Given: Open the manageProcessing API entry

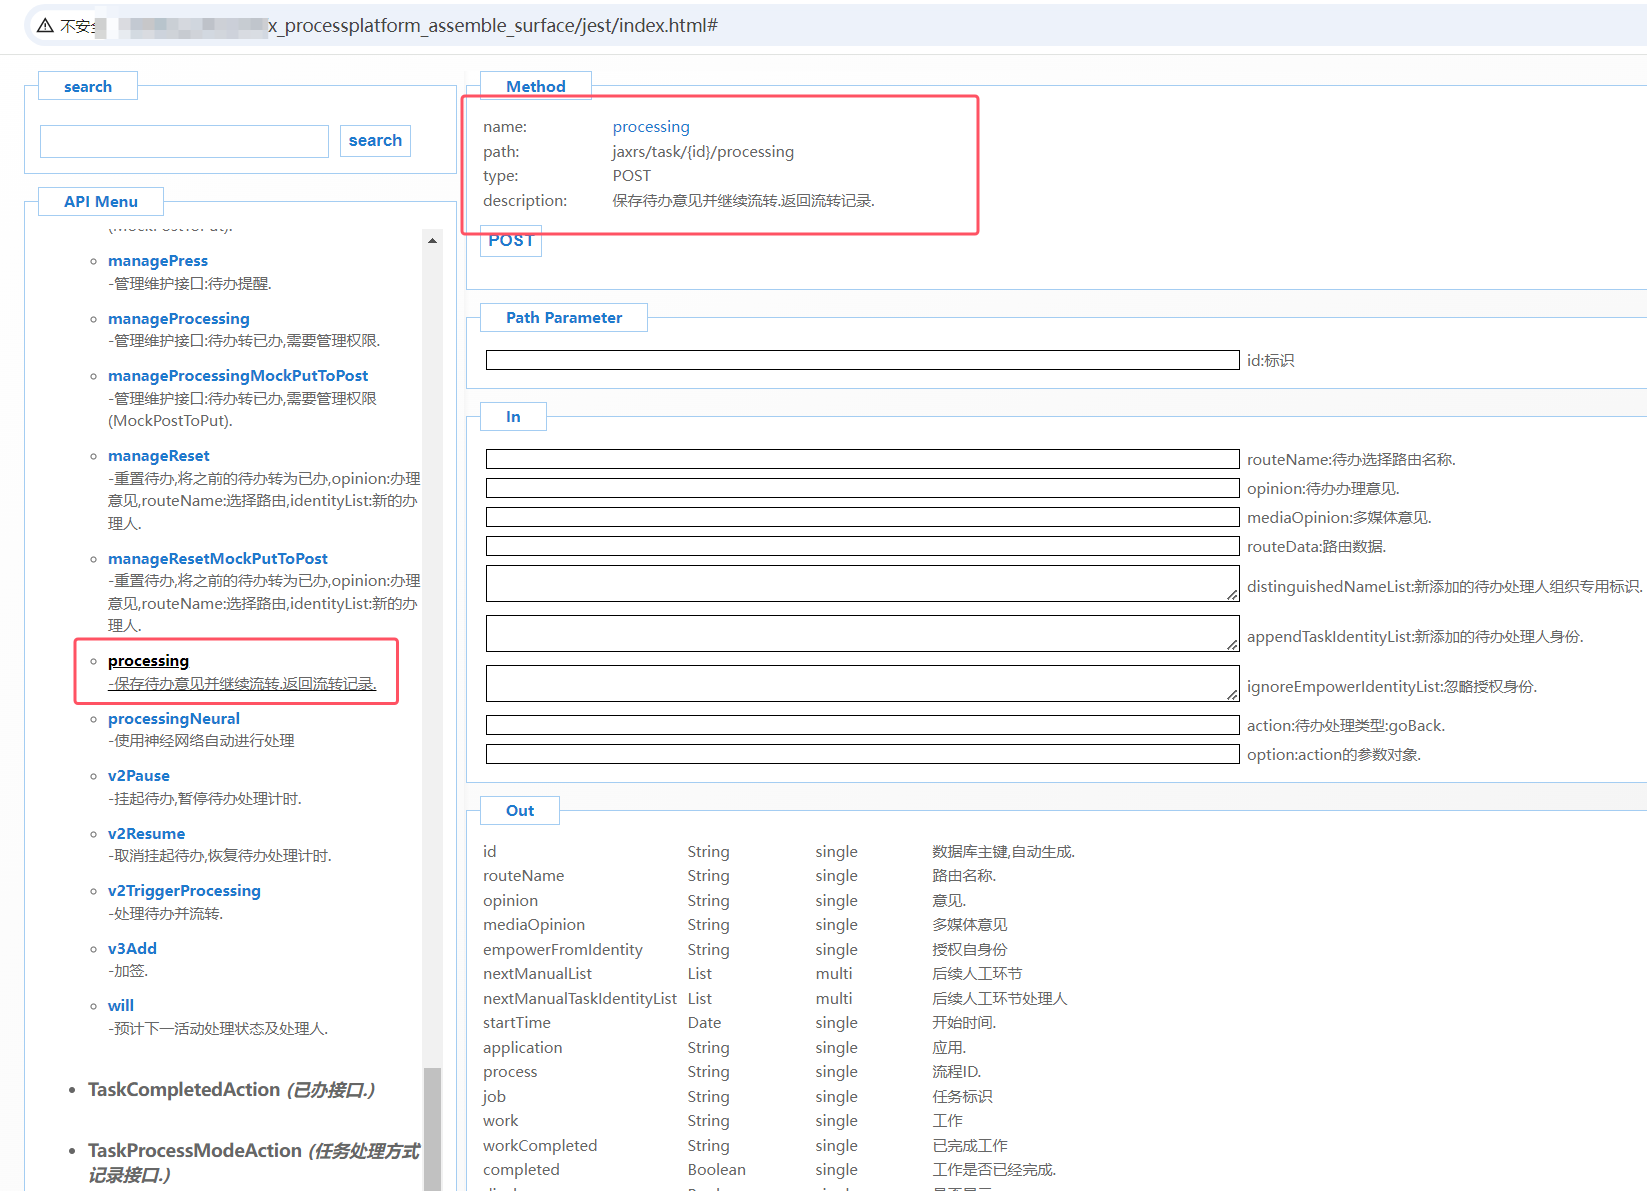Looking at the screenshot, I should [x=178, y=319].
